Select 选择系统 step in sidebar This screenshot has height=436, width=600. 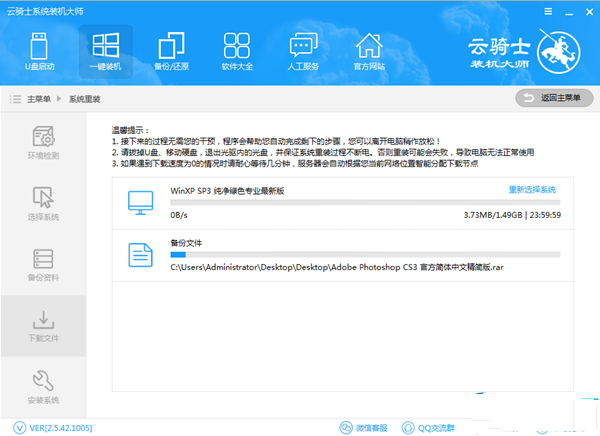click(x=43, y=204)
